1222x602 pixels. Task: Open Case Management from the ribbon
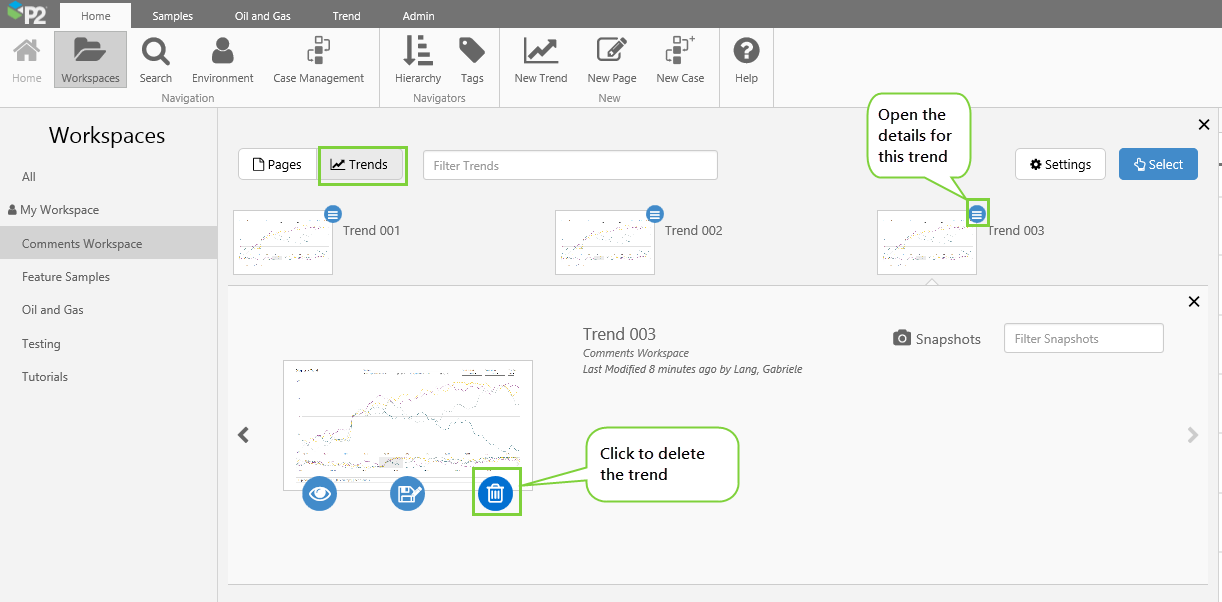(x=319, y=60)
